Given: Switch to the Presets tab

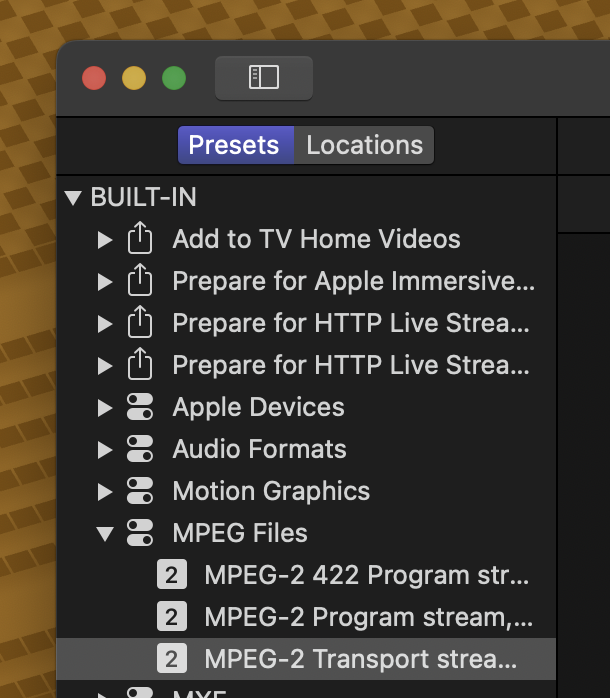Looking at the screenshot, I should [234, 145].
